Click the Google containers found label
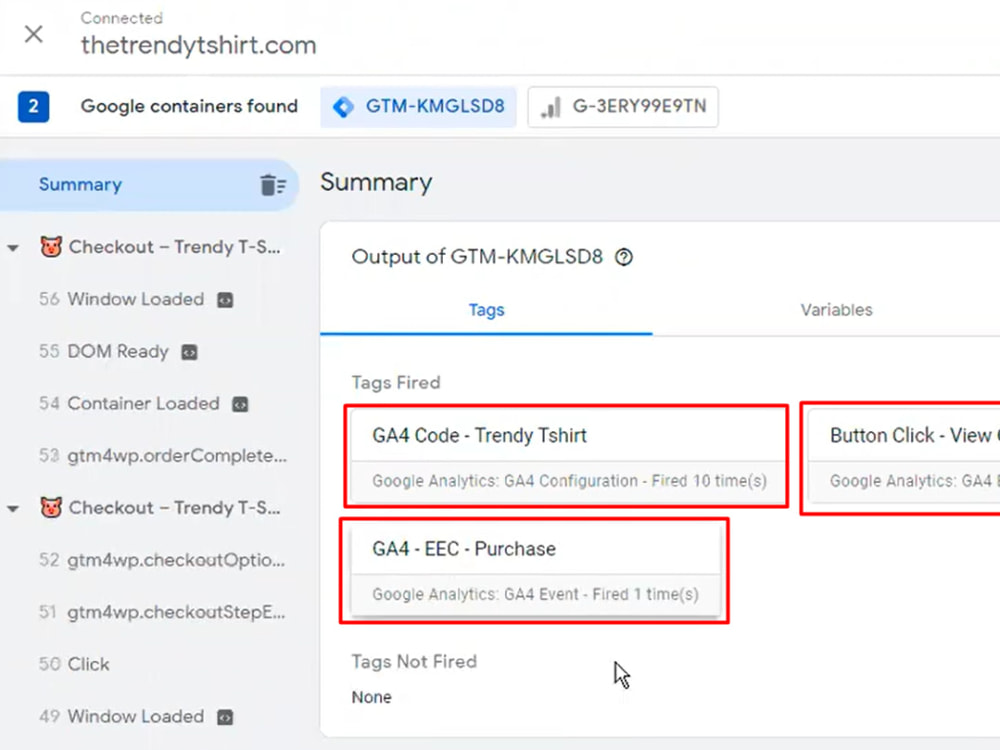This screenshot has width=1000, height=750. pyautogui.click(x=189, y=106)
